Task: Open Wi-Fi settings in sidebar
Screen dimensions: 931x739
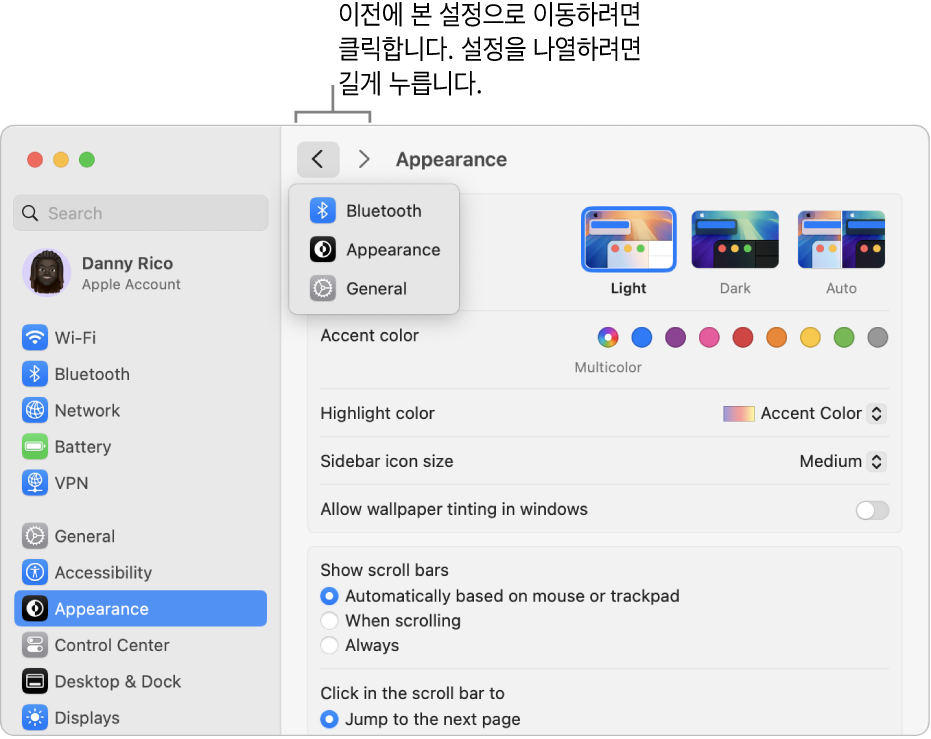Action: tap(140, 338)
